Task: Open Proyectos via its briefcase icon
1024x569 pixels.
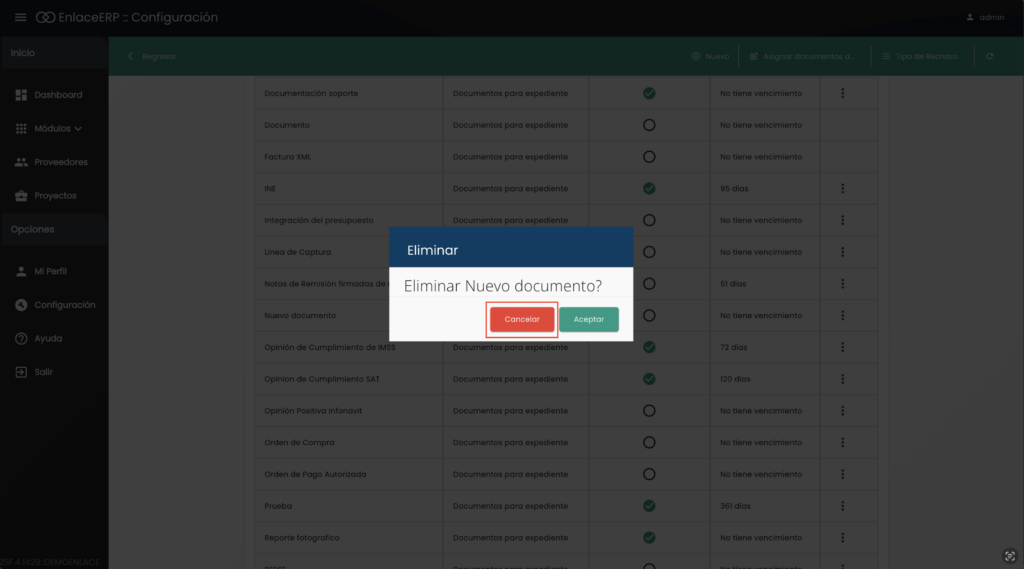Action: 21,196
